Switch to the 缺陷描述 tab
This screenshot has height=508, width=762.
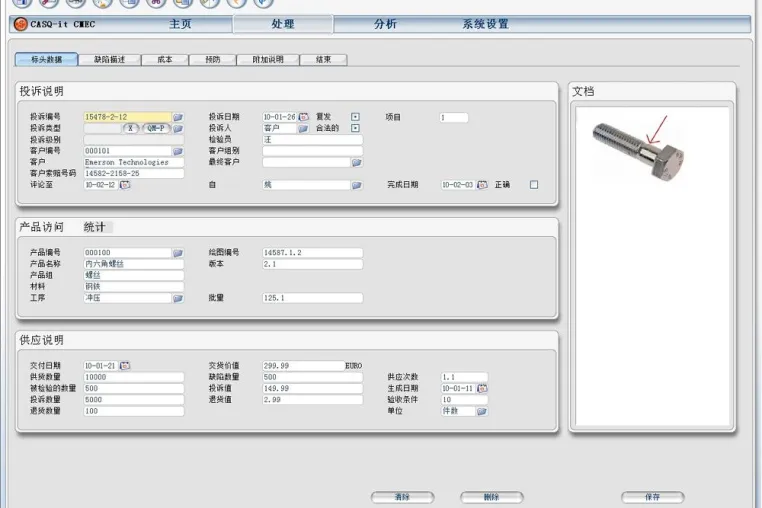click(109, 59)
